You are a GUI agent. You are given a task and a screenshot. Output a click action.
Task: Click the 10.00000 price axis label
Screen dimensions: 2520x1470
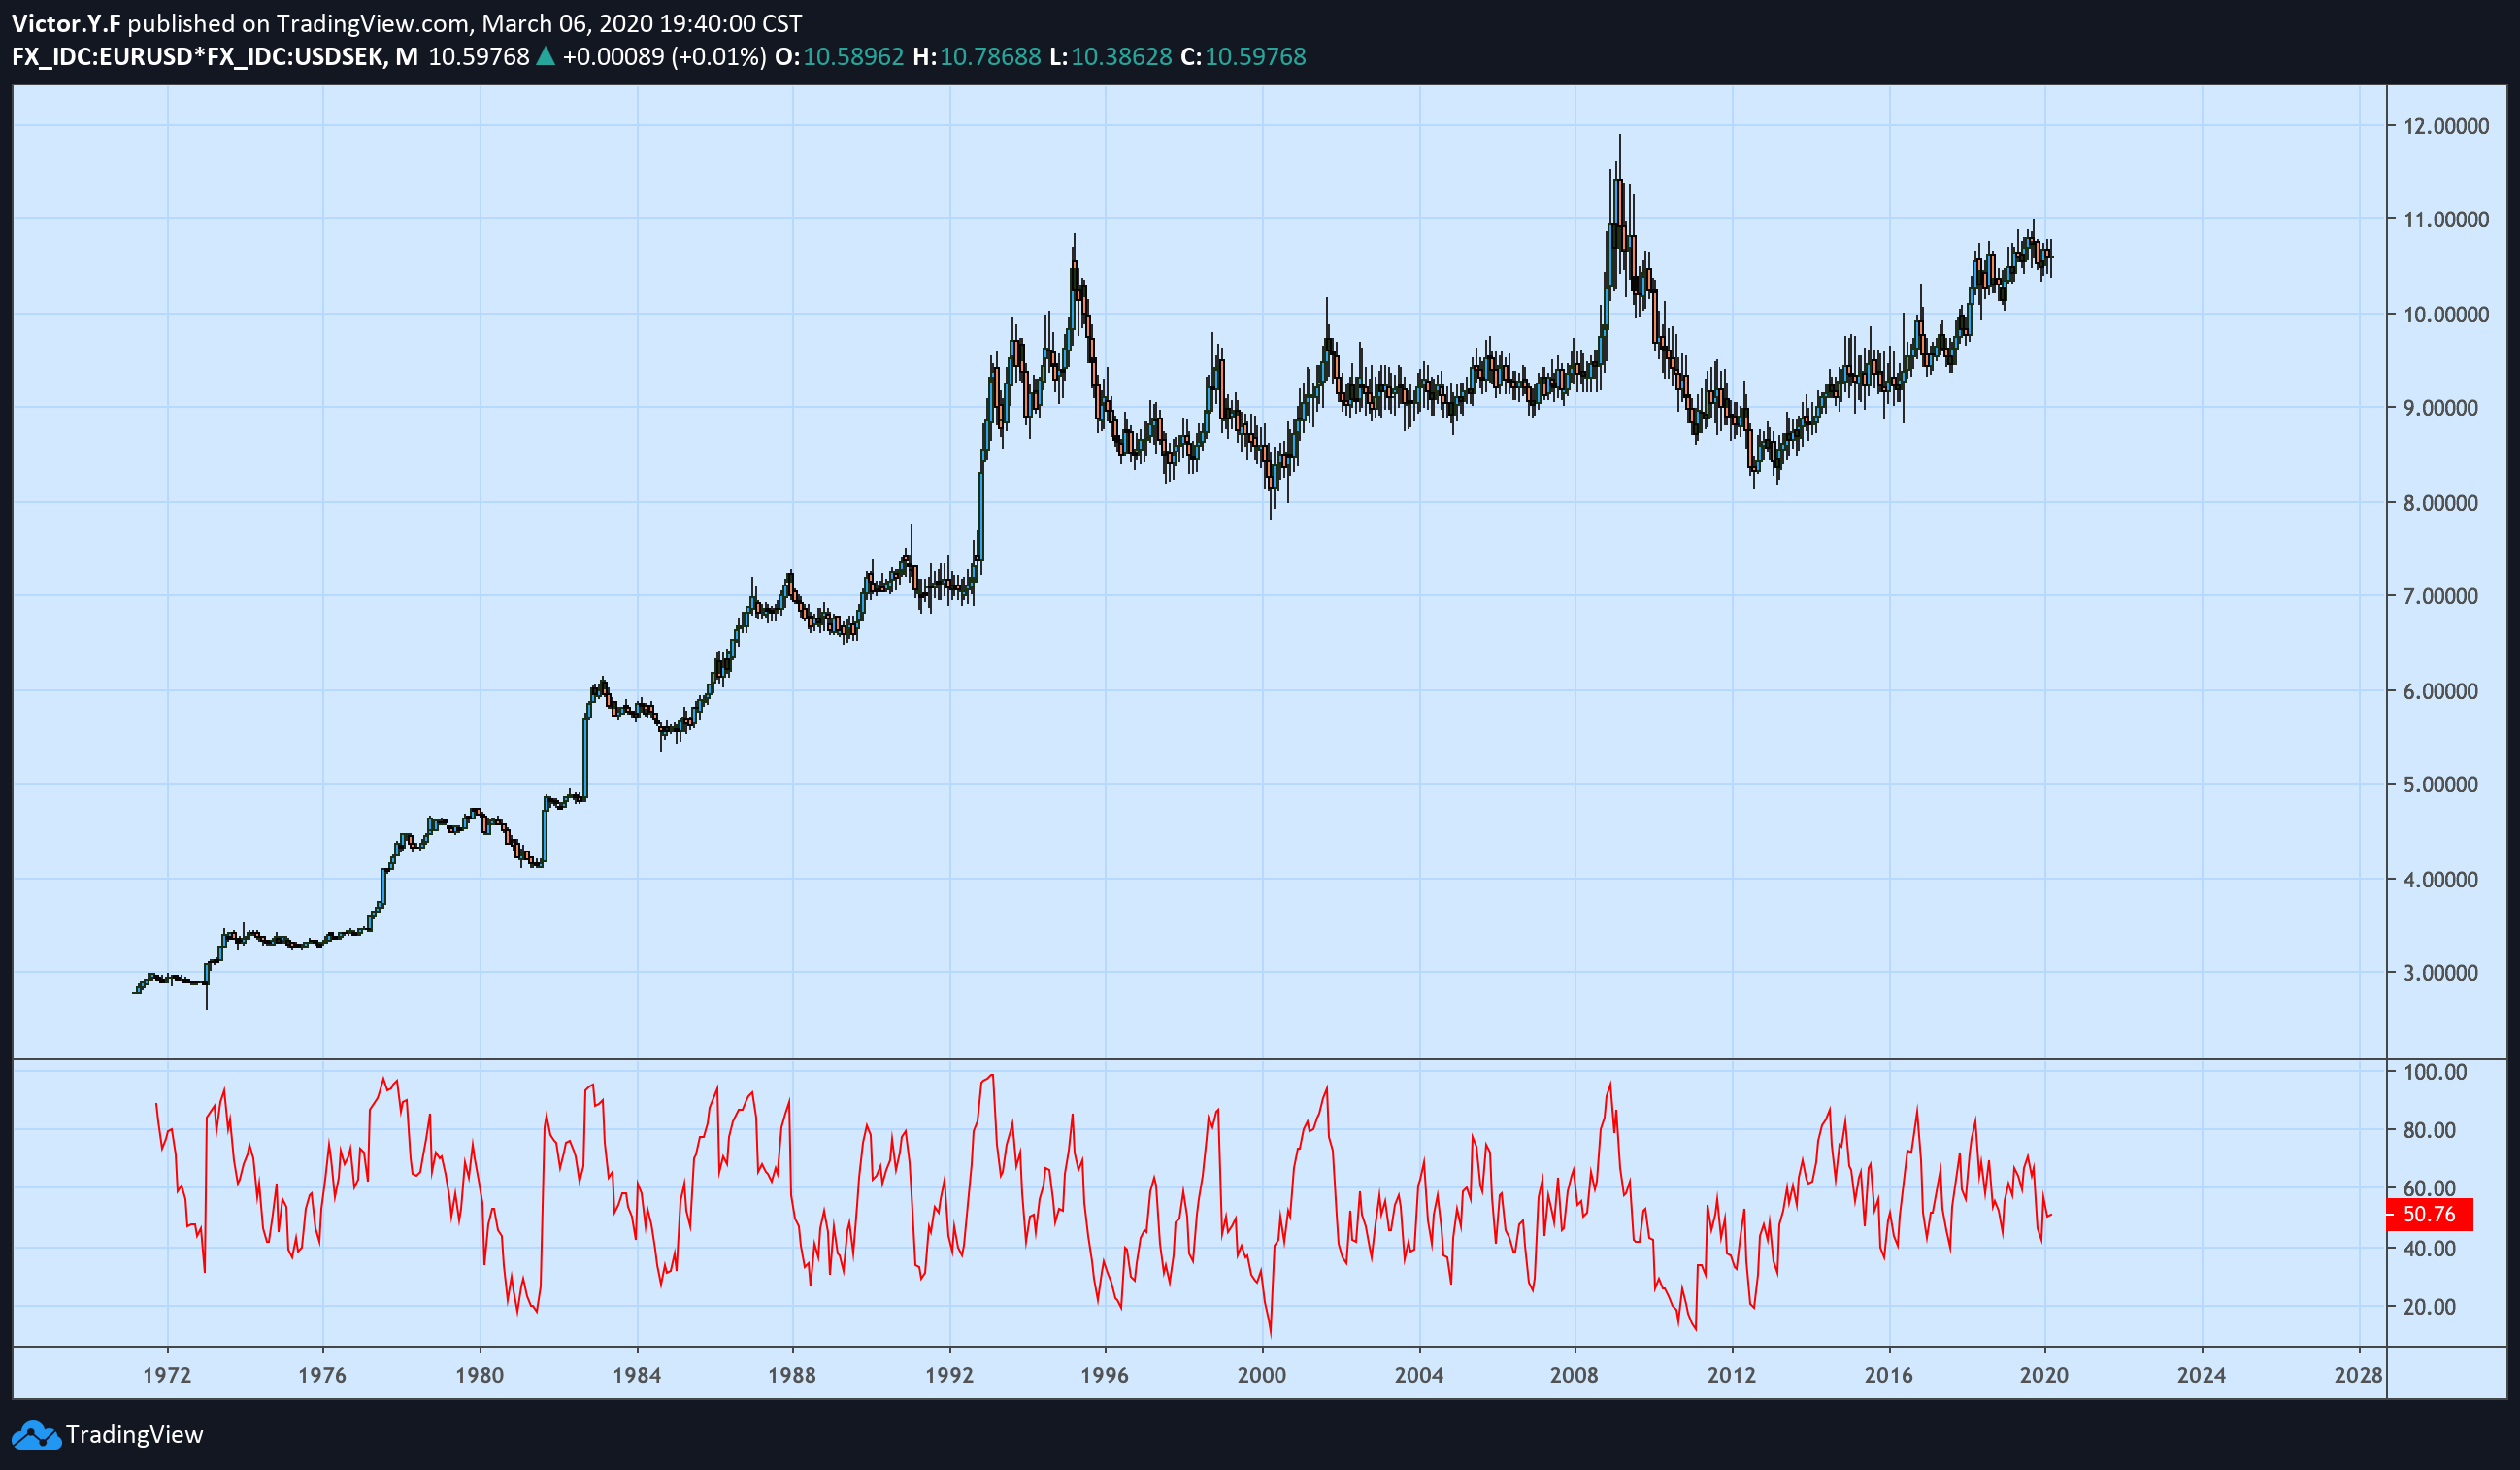coord(2446,314)
